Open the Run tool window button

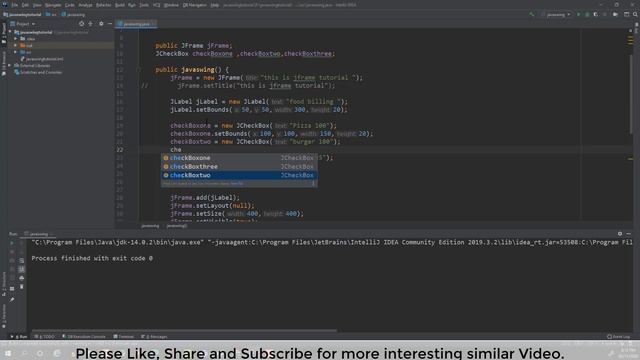(19, 337)
